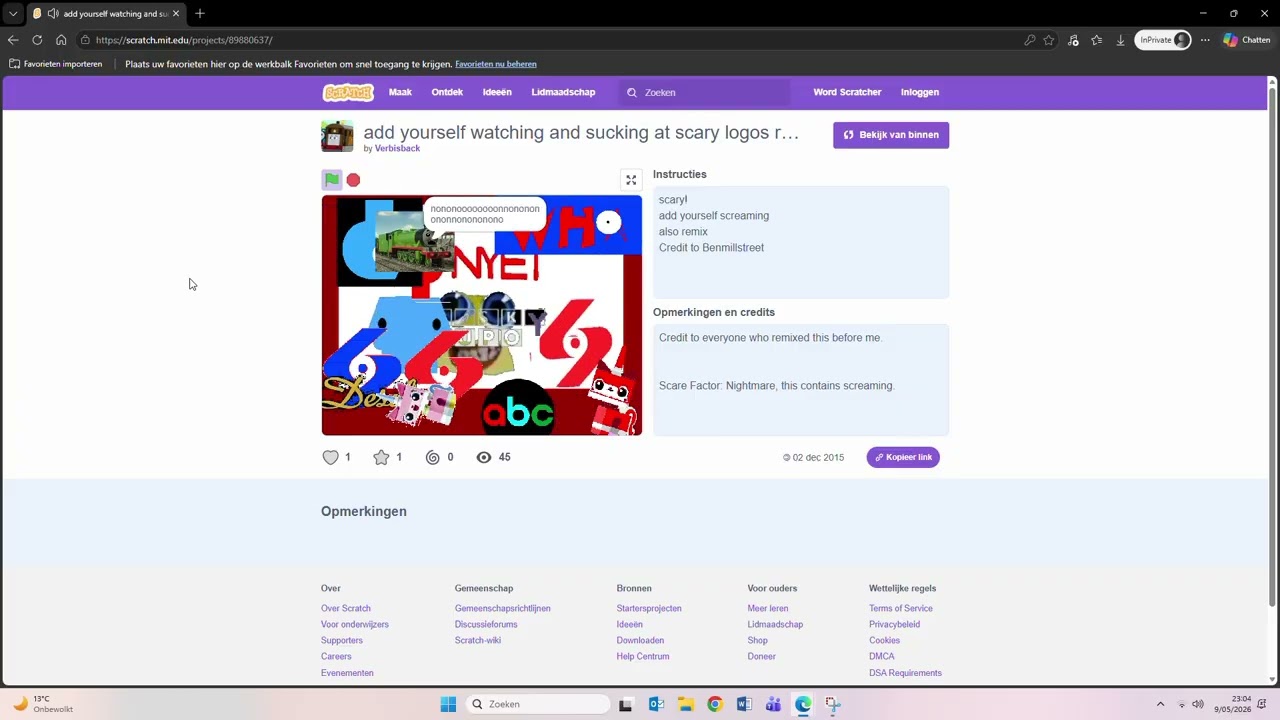The width and height of the screenshot is (1280, 720).
Task: Click the Scratch project stage canvas
Action: (482, 315)
